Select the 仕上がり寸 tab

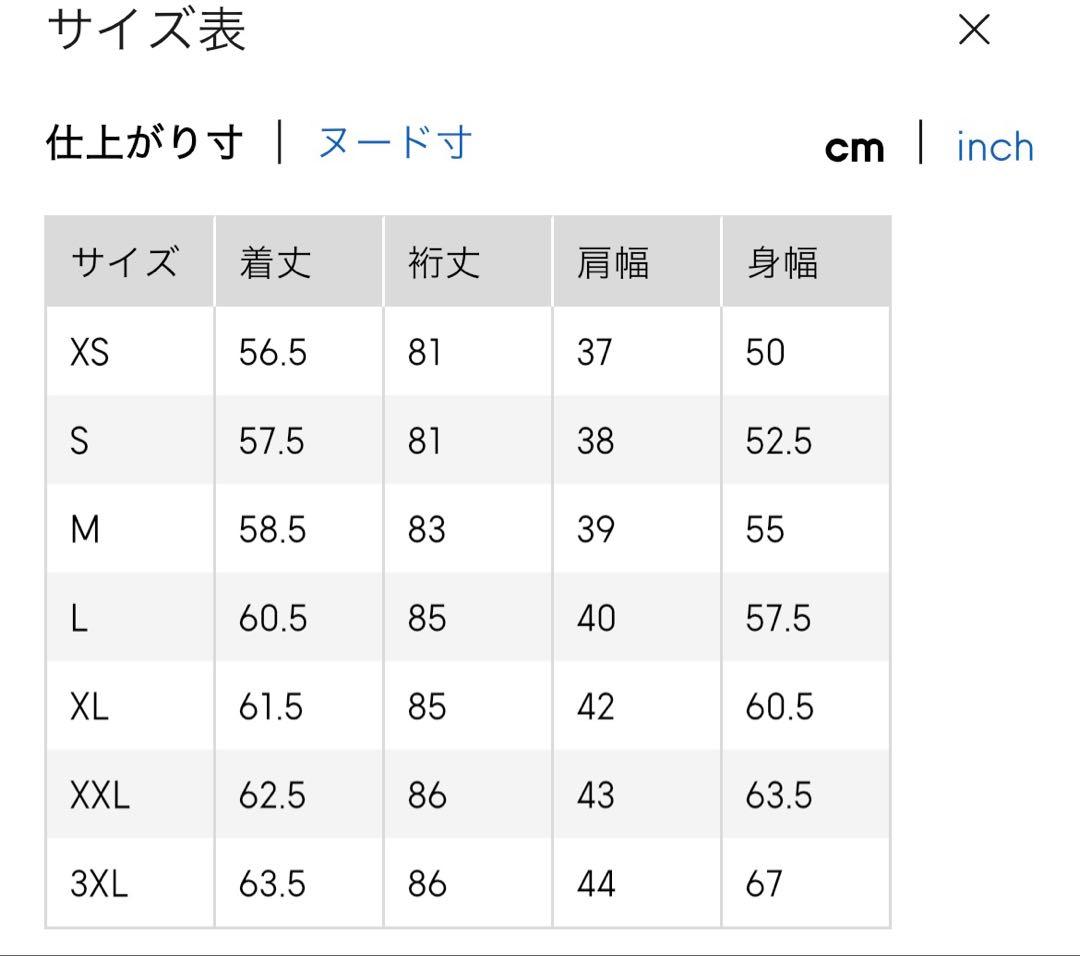tap(145, 143)
